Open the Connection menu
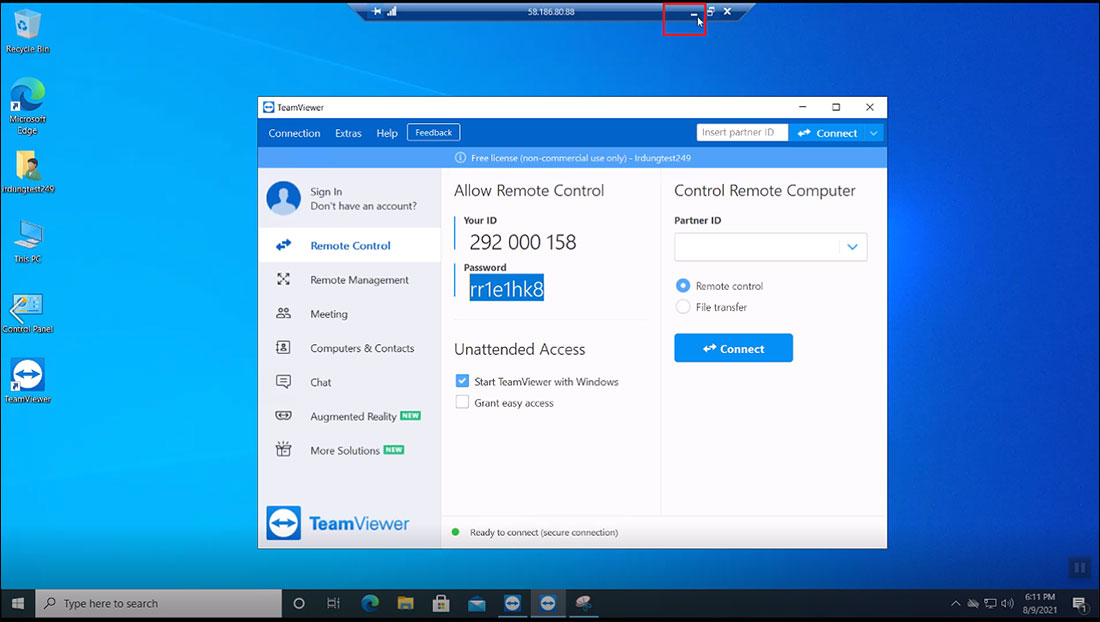1100x622 pixels. point(294,133)
